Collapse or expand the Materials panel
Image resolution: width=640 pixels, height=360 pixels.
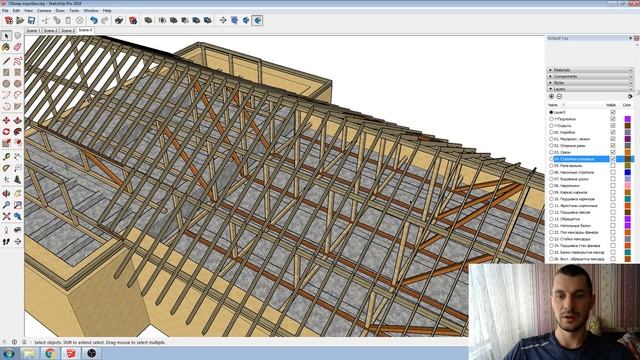tap(590, 70)
